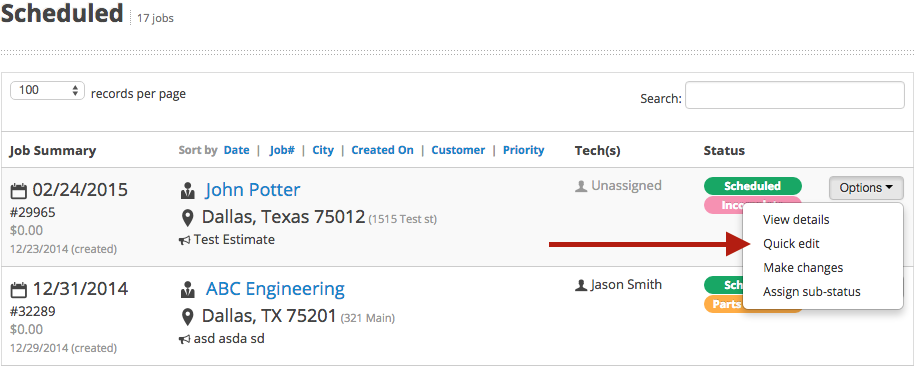This screenshot has height=366, width=916.
Task: Open Options dropdown for John Potter job
Action: point(866,188)
